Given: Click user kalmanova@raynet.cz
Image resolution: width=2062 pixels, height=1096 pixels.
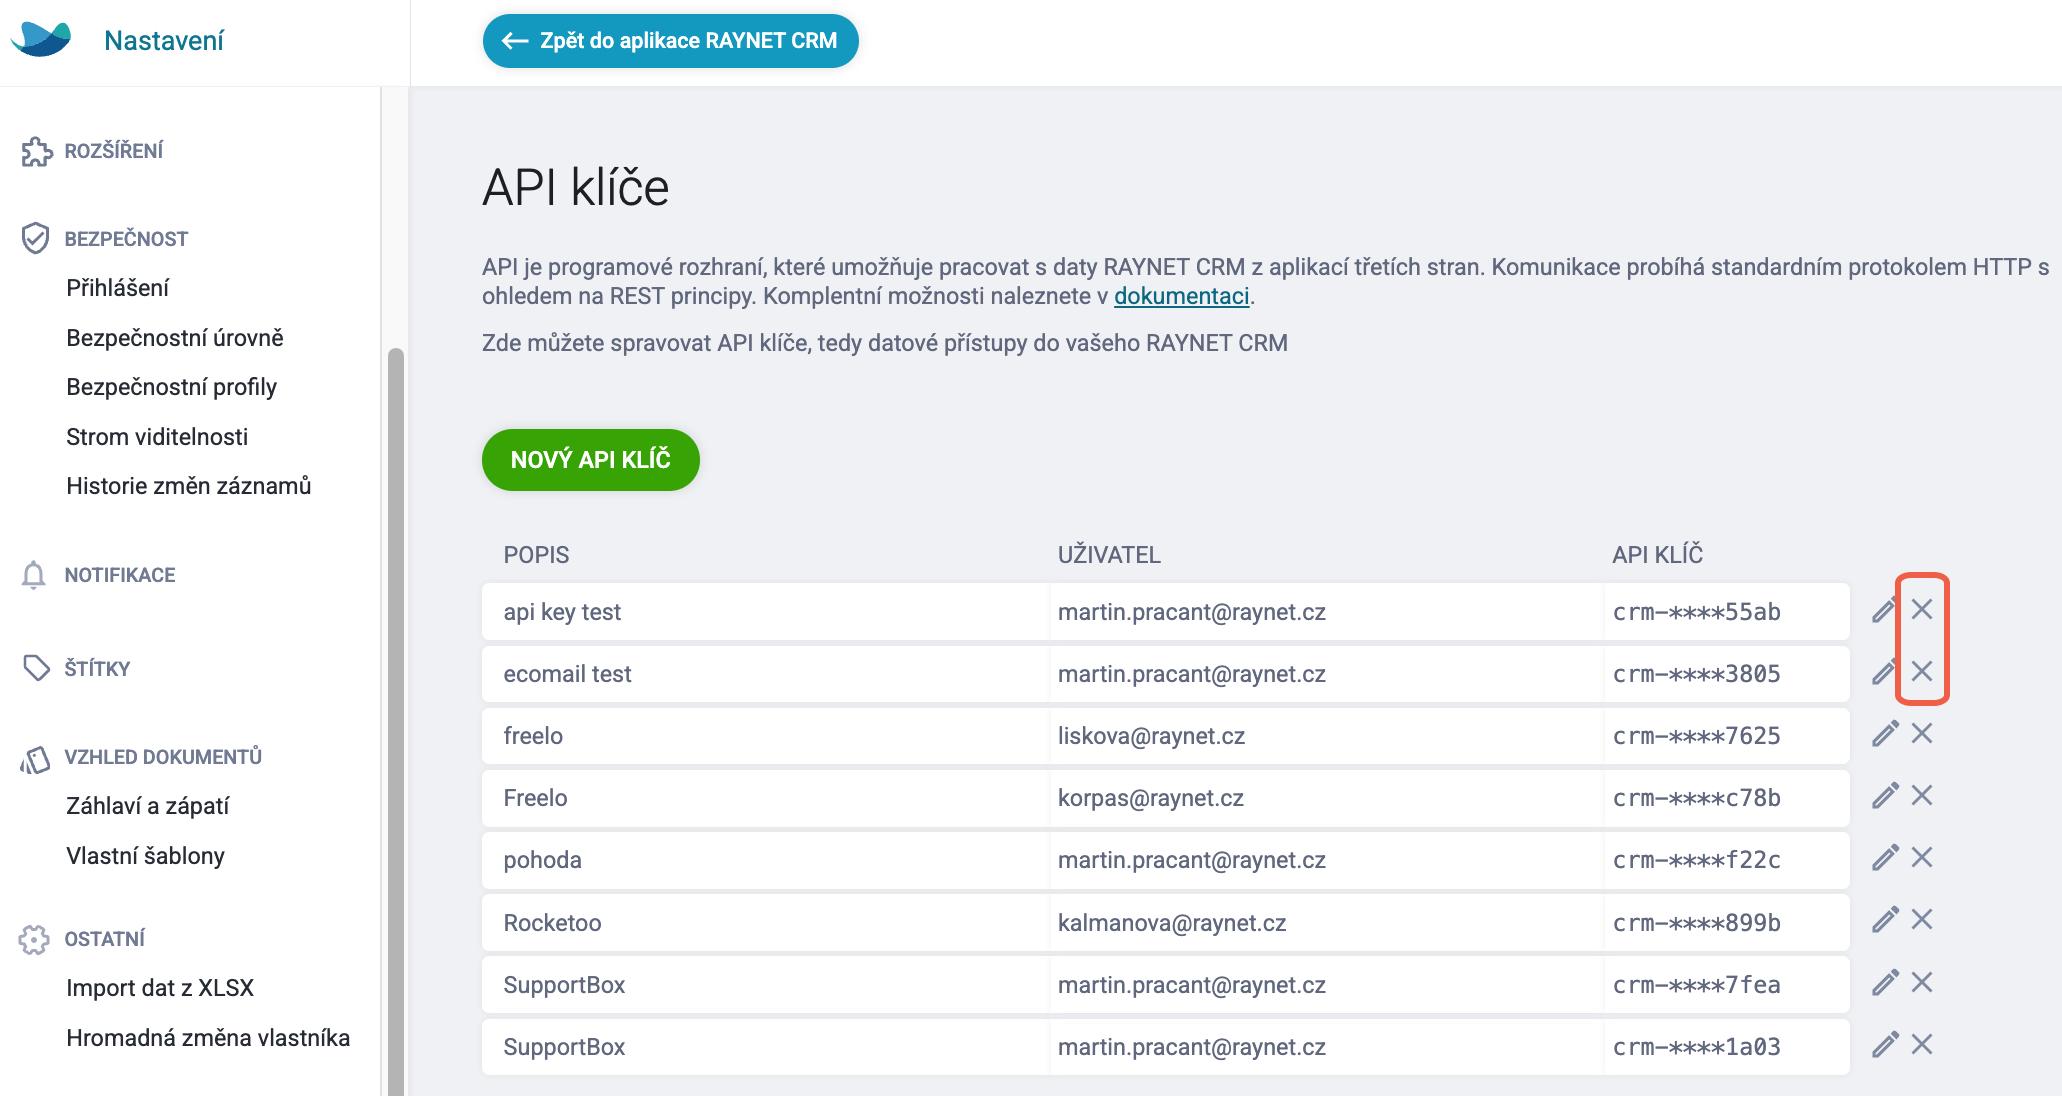Looking at the screenshot, I should (x=1172, y=922).
